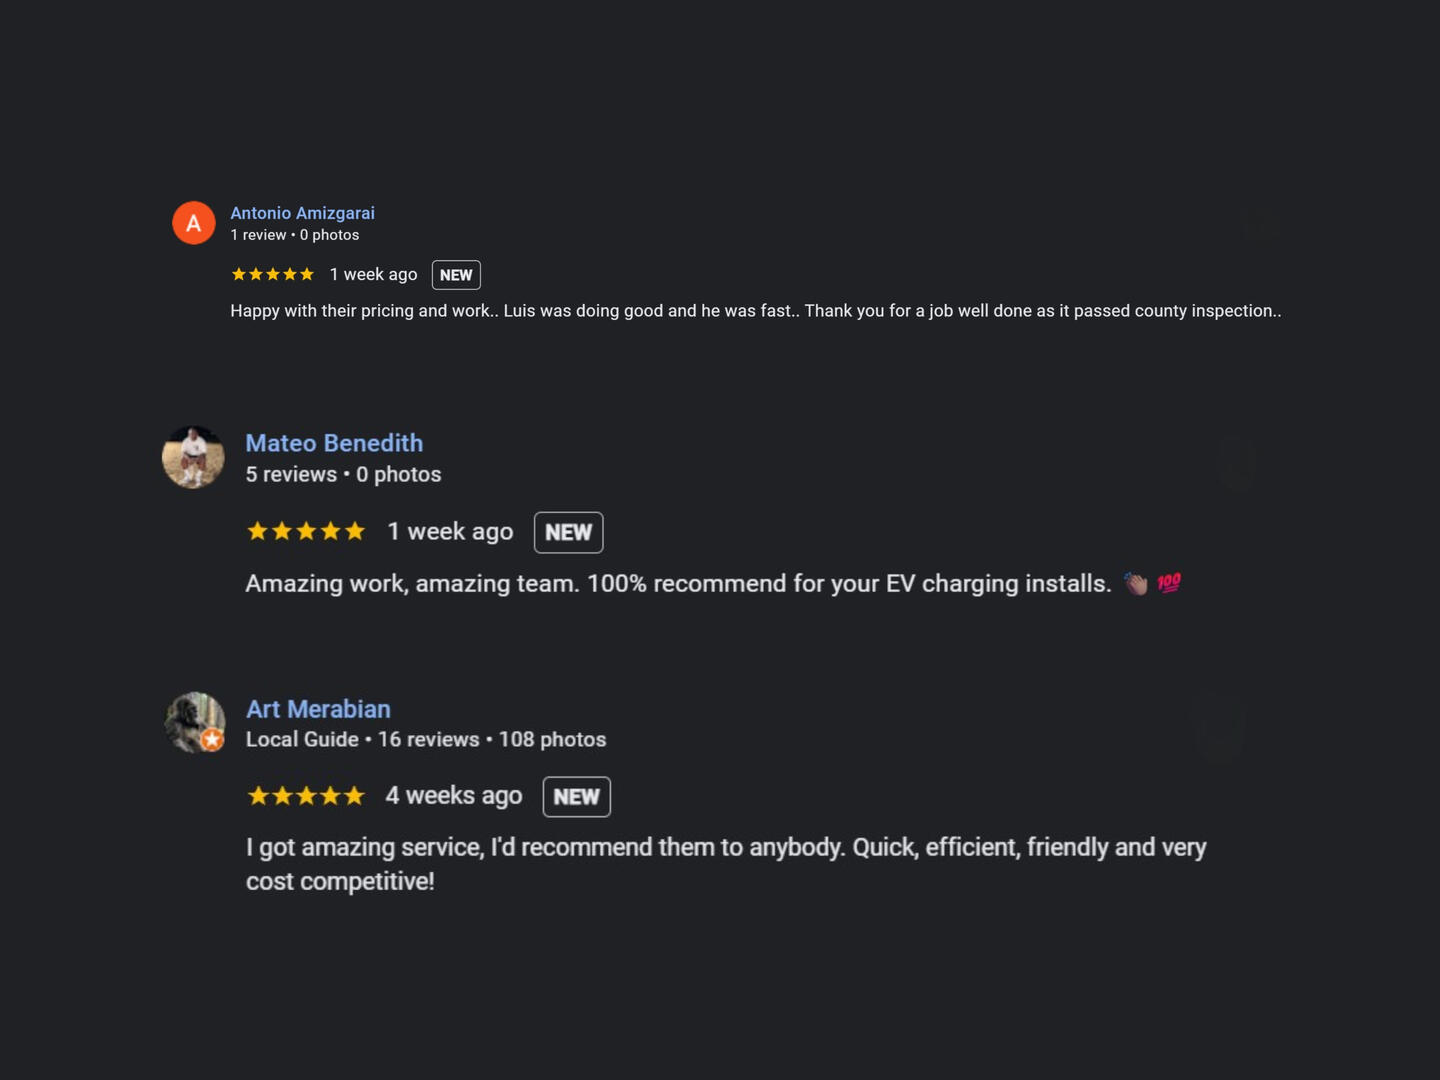The width and height of the screenshot is (1440, 1080).
Task: Click '4 weeks ago' on Art's review
Action: click(x=453, y=795)
